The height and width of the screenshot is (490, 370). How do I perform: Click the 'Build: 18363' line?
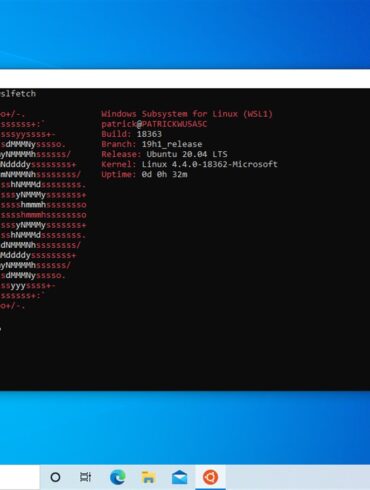pos(132,134)
